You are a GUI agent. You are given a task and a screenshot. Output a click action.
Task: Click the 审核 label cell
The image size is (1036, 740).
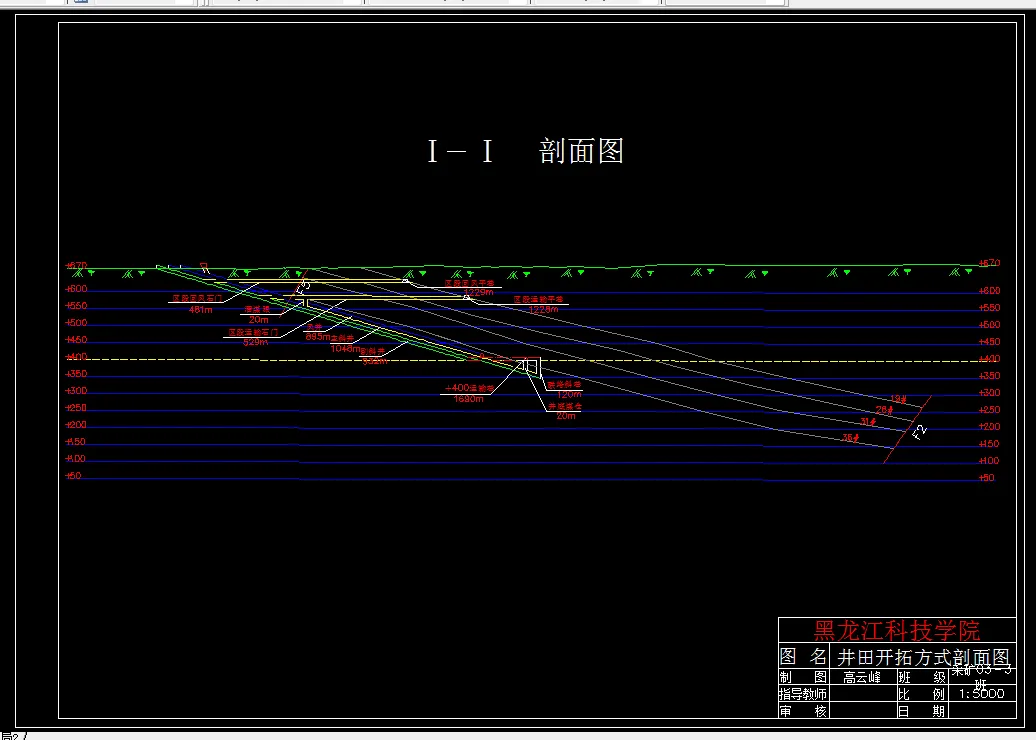click(x=803, y=711)
